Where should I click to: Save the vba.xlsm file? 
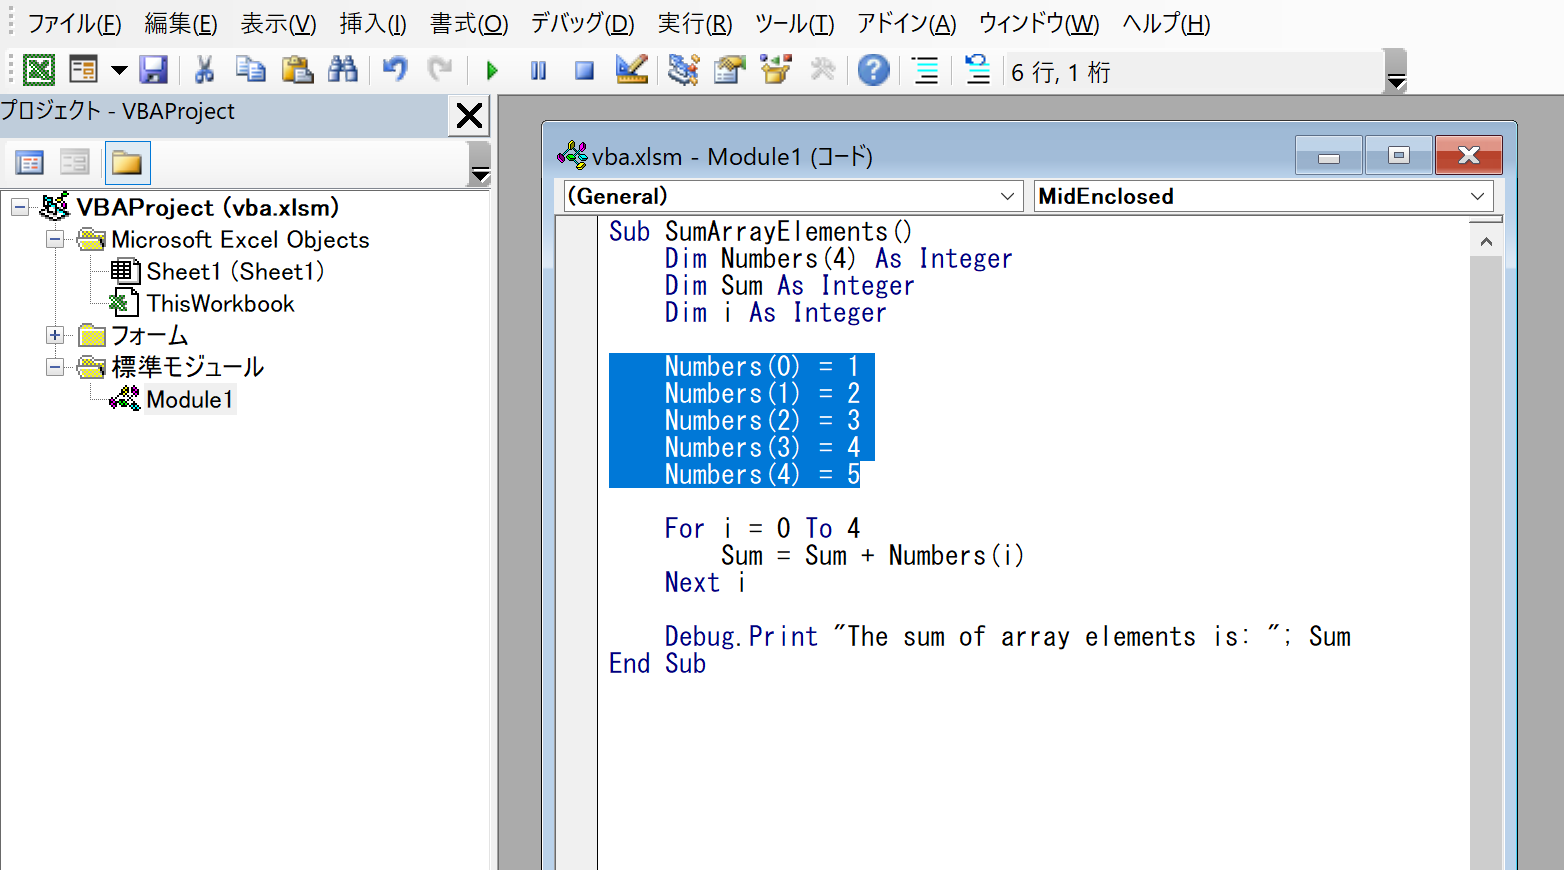[153, 70]
